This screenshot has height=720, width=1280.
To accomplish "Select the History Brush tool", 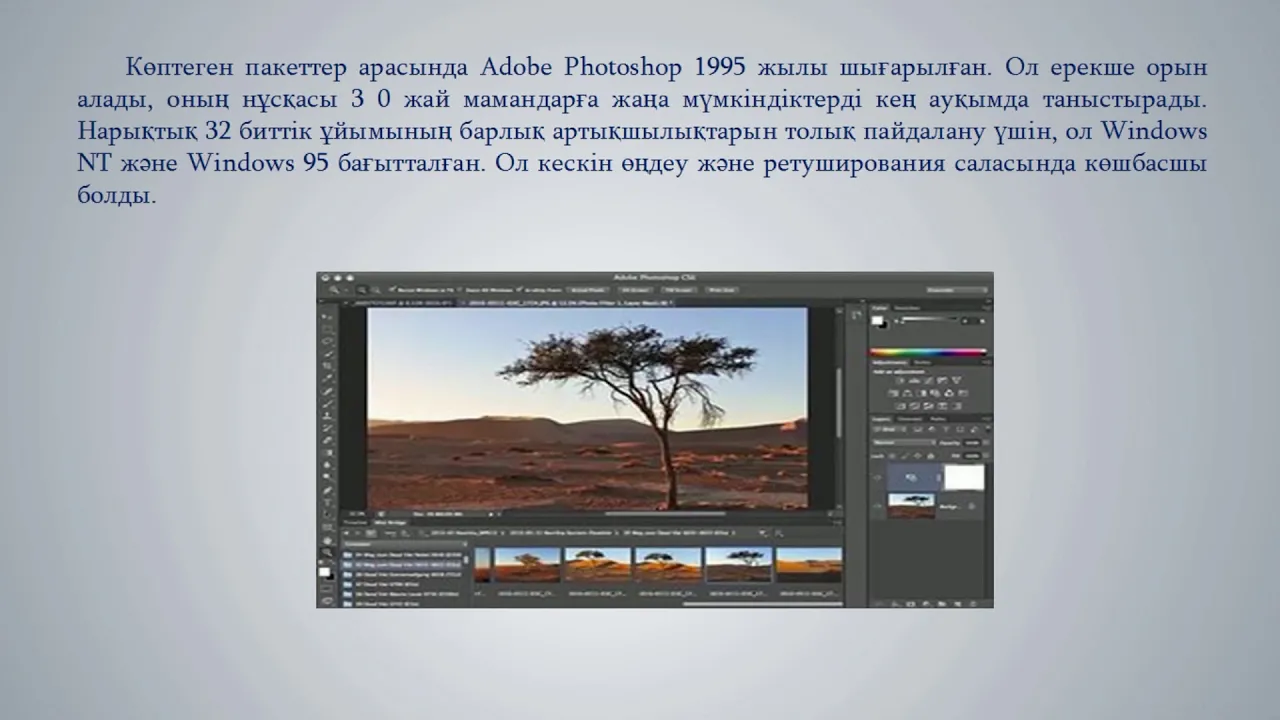I will pyautogui.click(x=327, y=428).
